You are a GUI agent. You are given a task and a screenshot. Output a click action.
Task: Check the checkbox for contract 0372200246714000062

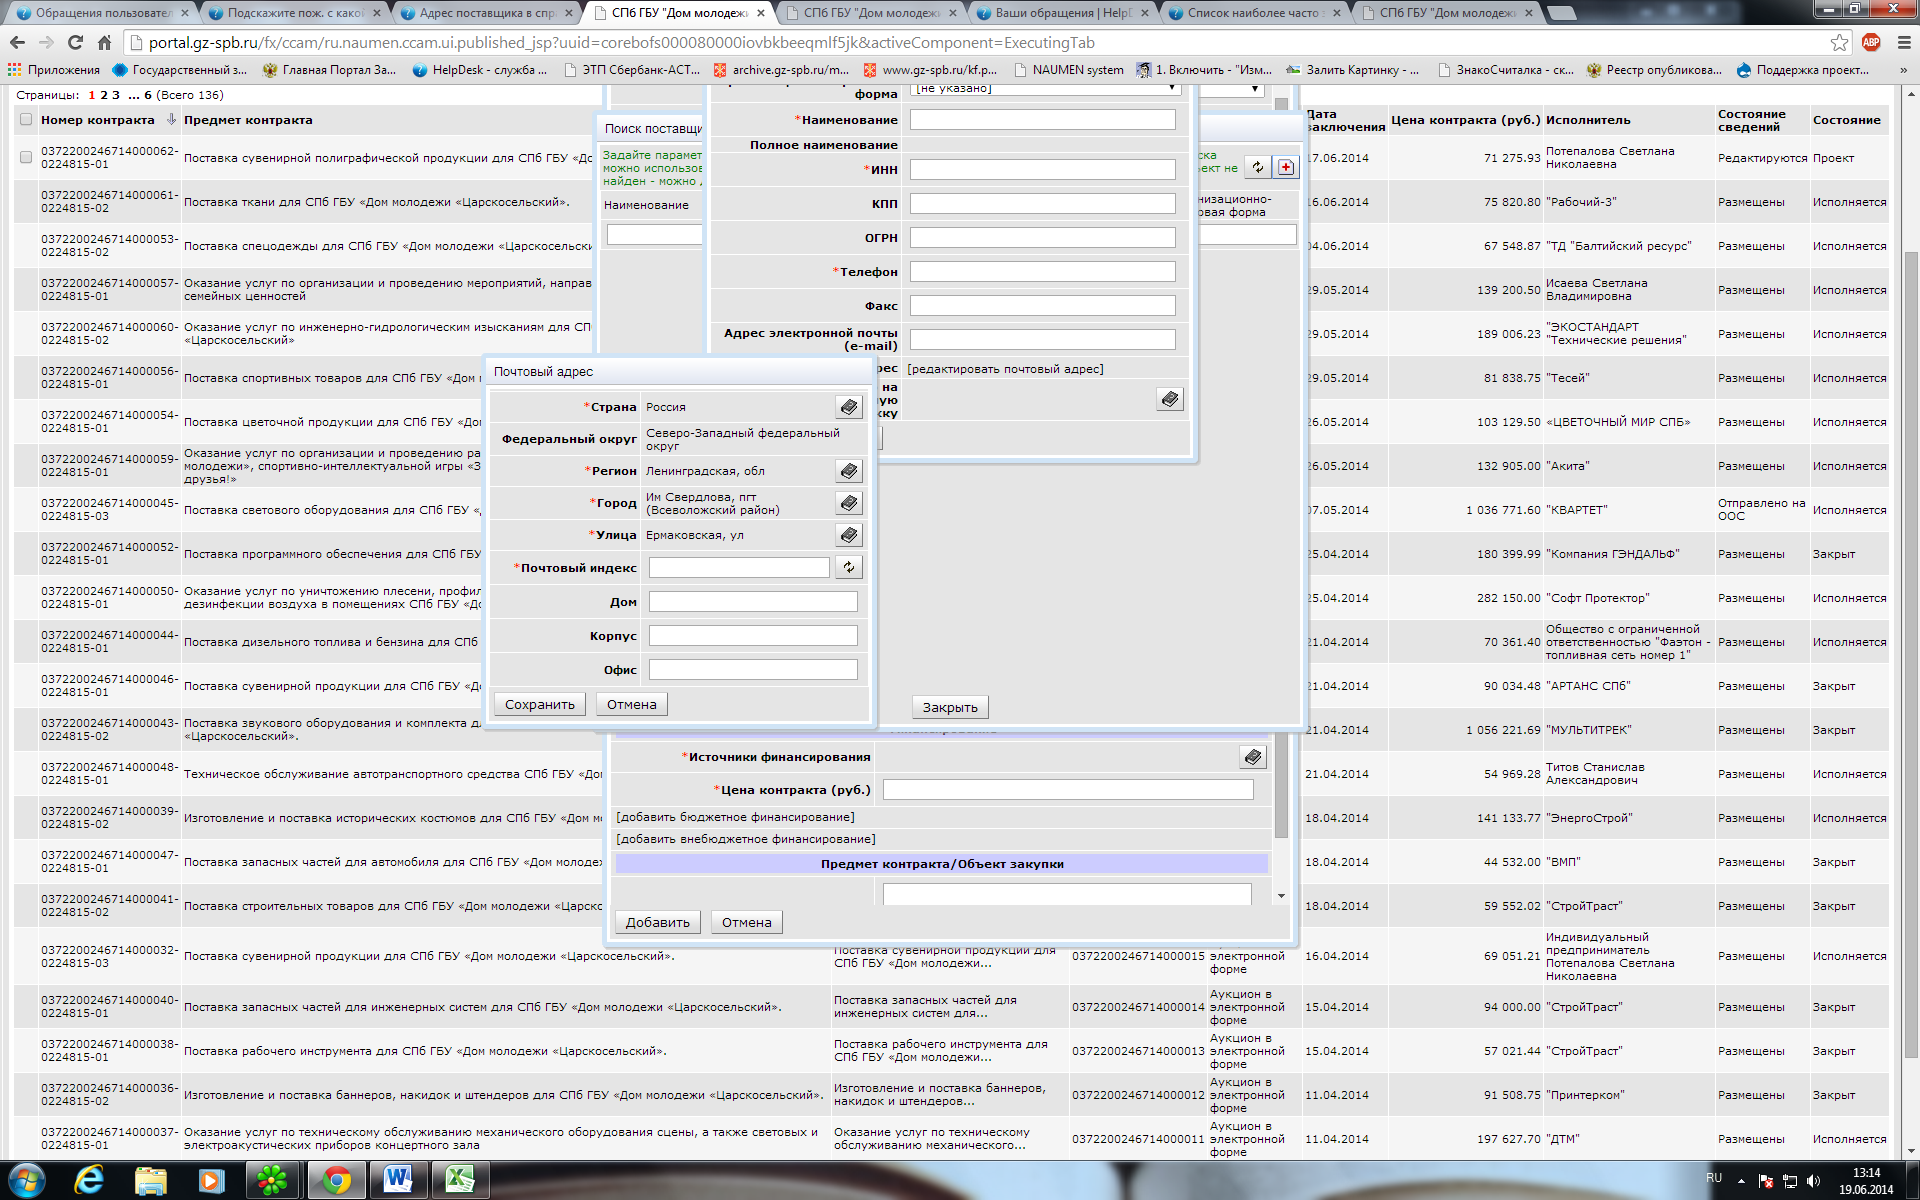tap(26, 158)
